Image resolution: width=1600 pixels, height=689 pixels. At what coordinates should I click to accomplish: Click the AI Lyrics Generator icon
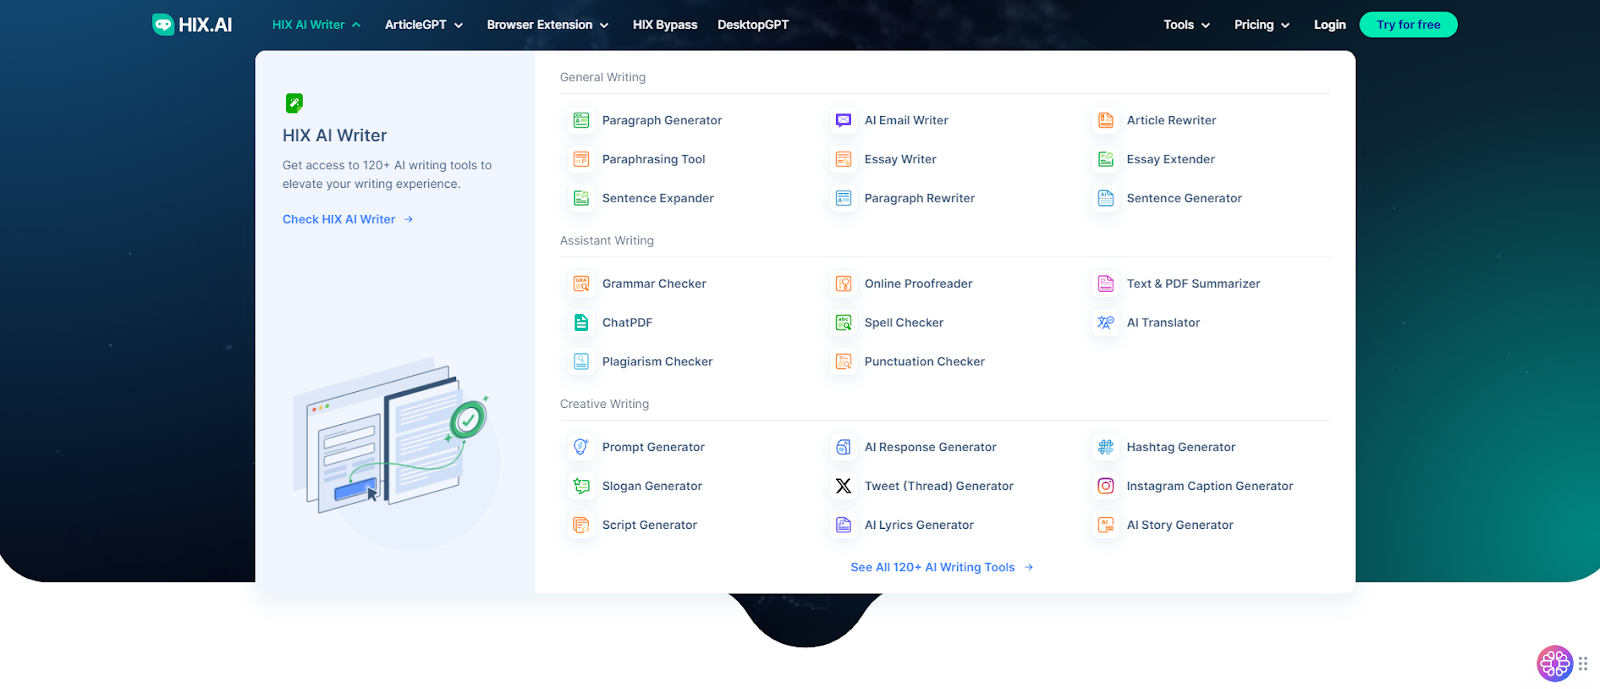[843, 525]
